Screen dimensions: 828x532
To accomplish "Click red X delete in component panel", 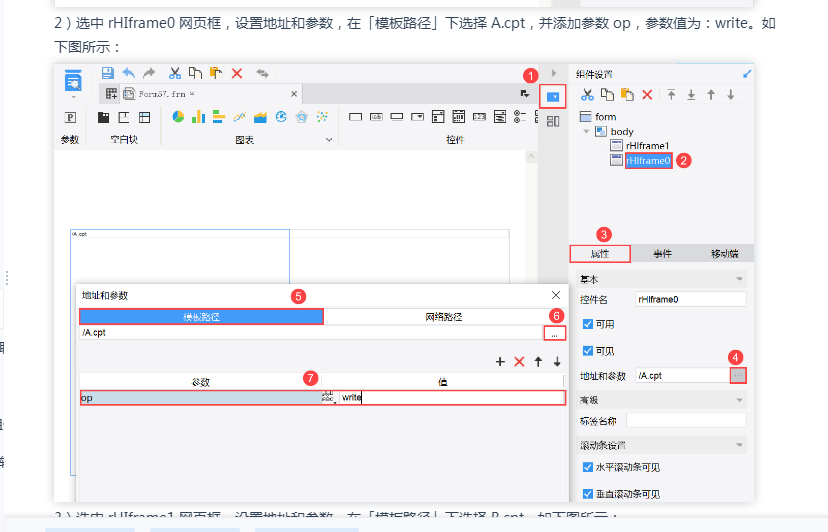I will [x=647, y=95].
